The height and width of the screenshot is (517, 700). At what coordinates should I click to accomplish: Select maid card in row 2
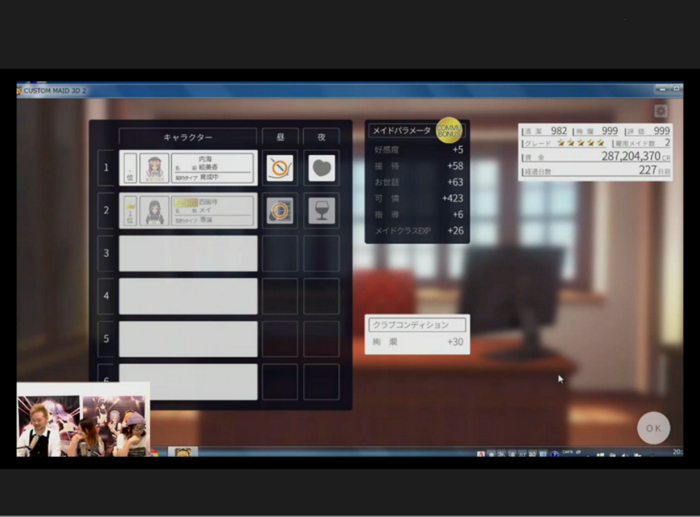point(188,210)
